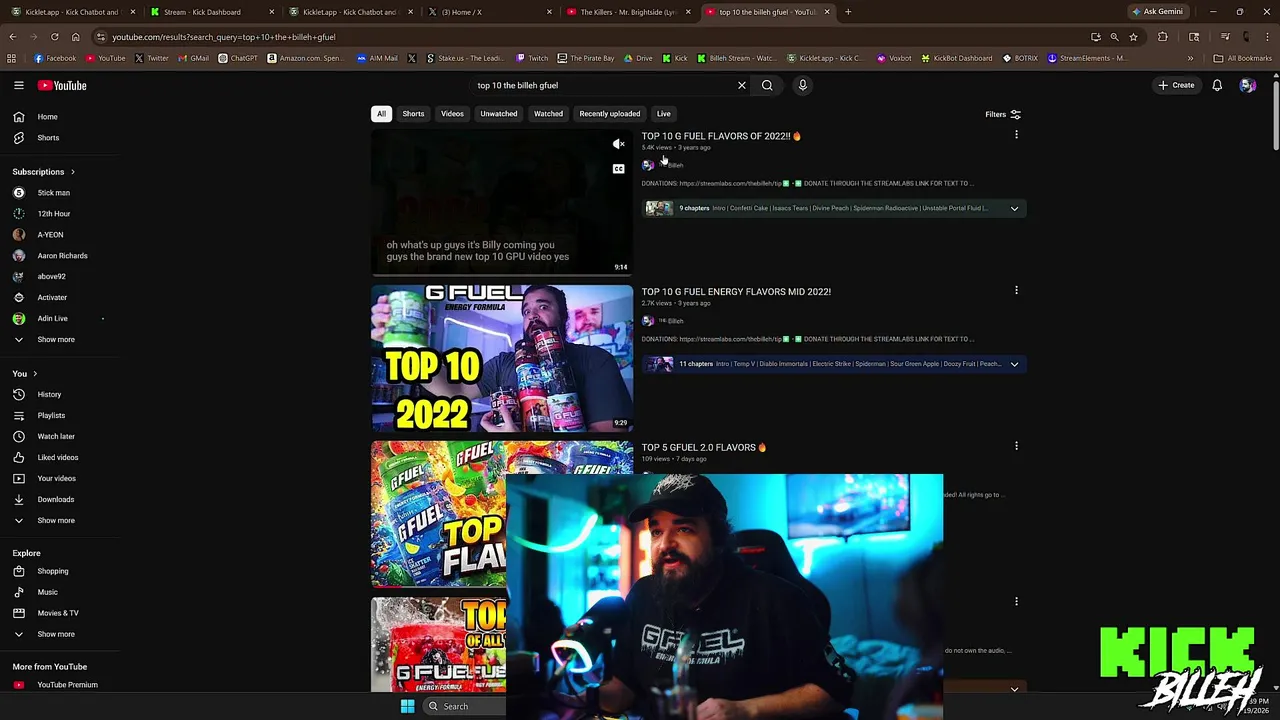Screen dimensions: 1280x720
Task: Open the account avatar menu
Action: [x=1247, y=85]
